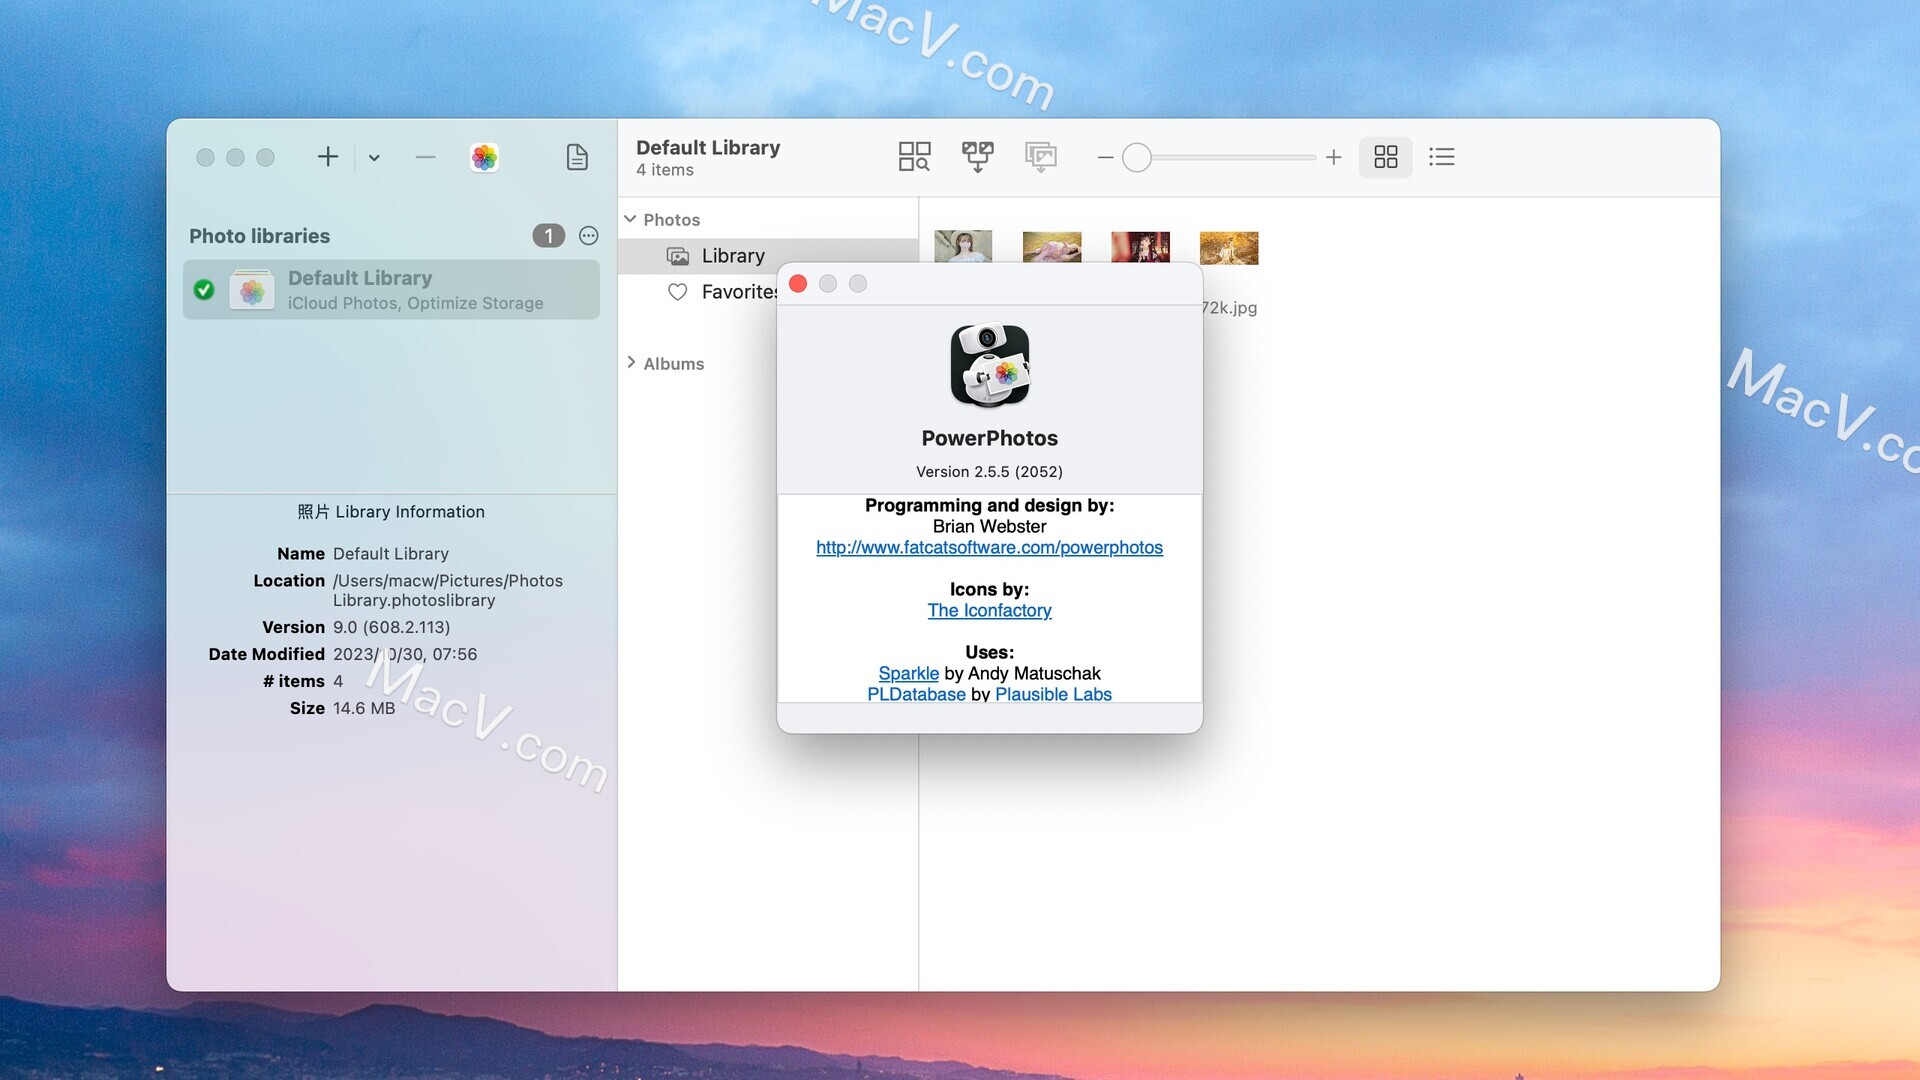Click the merge libraries toolbar icon
This screenshot has width=1920, height=1080.
[978, 157]
